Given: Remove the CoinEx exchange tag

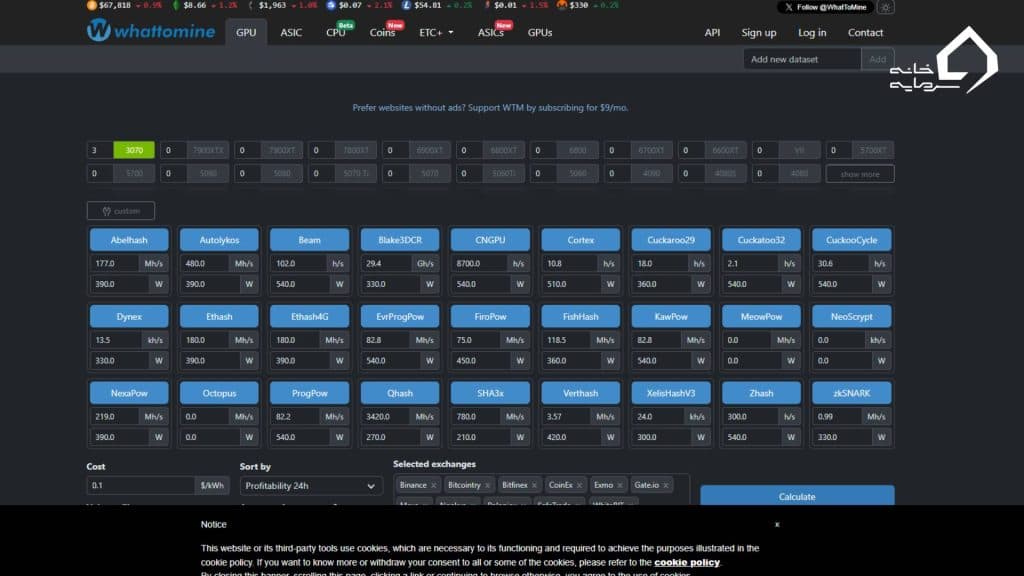Looking at the screenshot, I should (x=580, y=485).
